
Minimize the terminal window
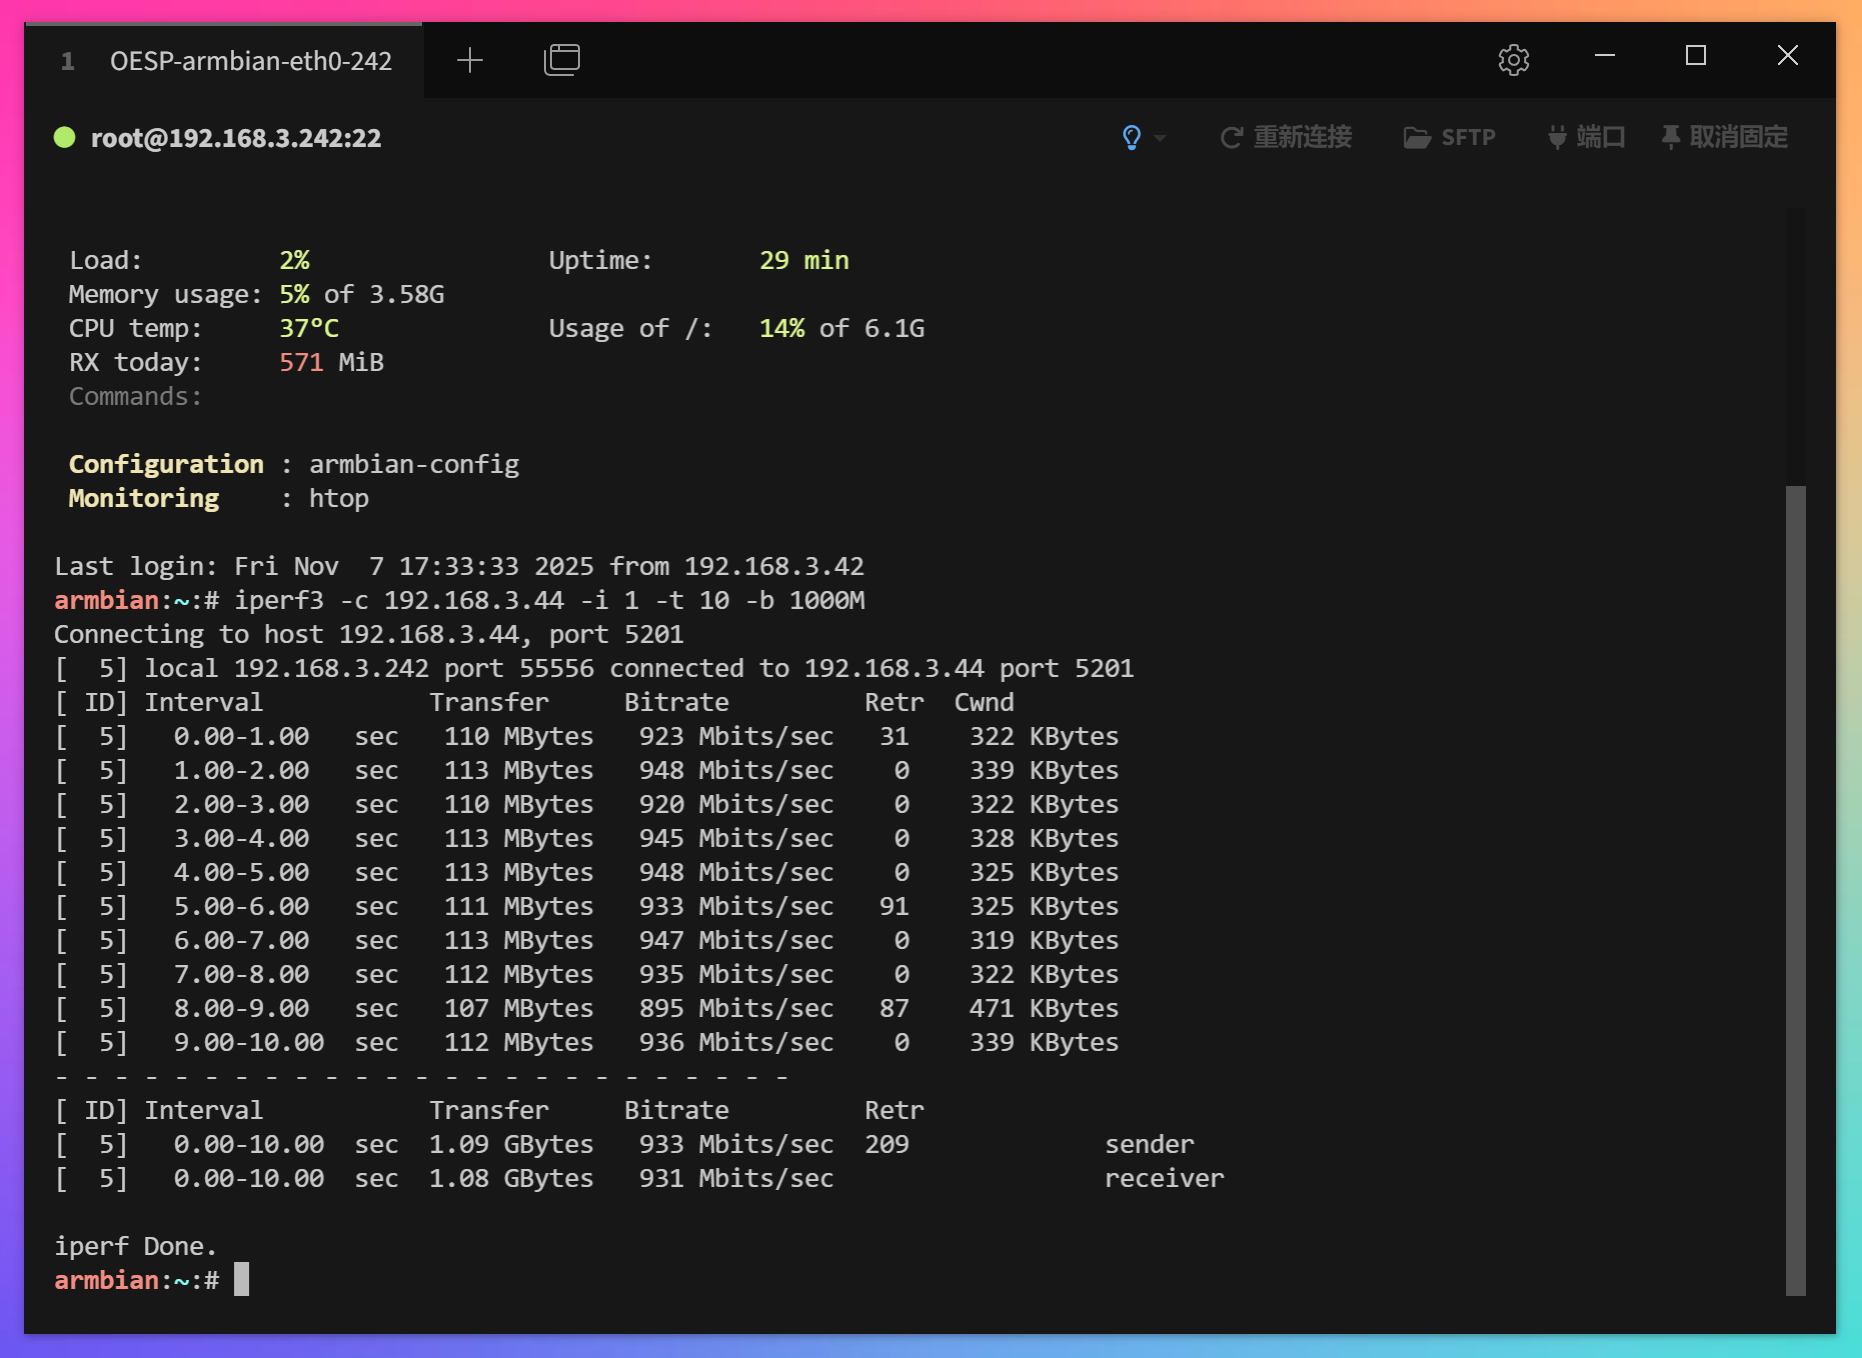pyautogui.click(x=1605, y=56)
